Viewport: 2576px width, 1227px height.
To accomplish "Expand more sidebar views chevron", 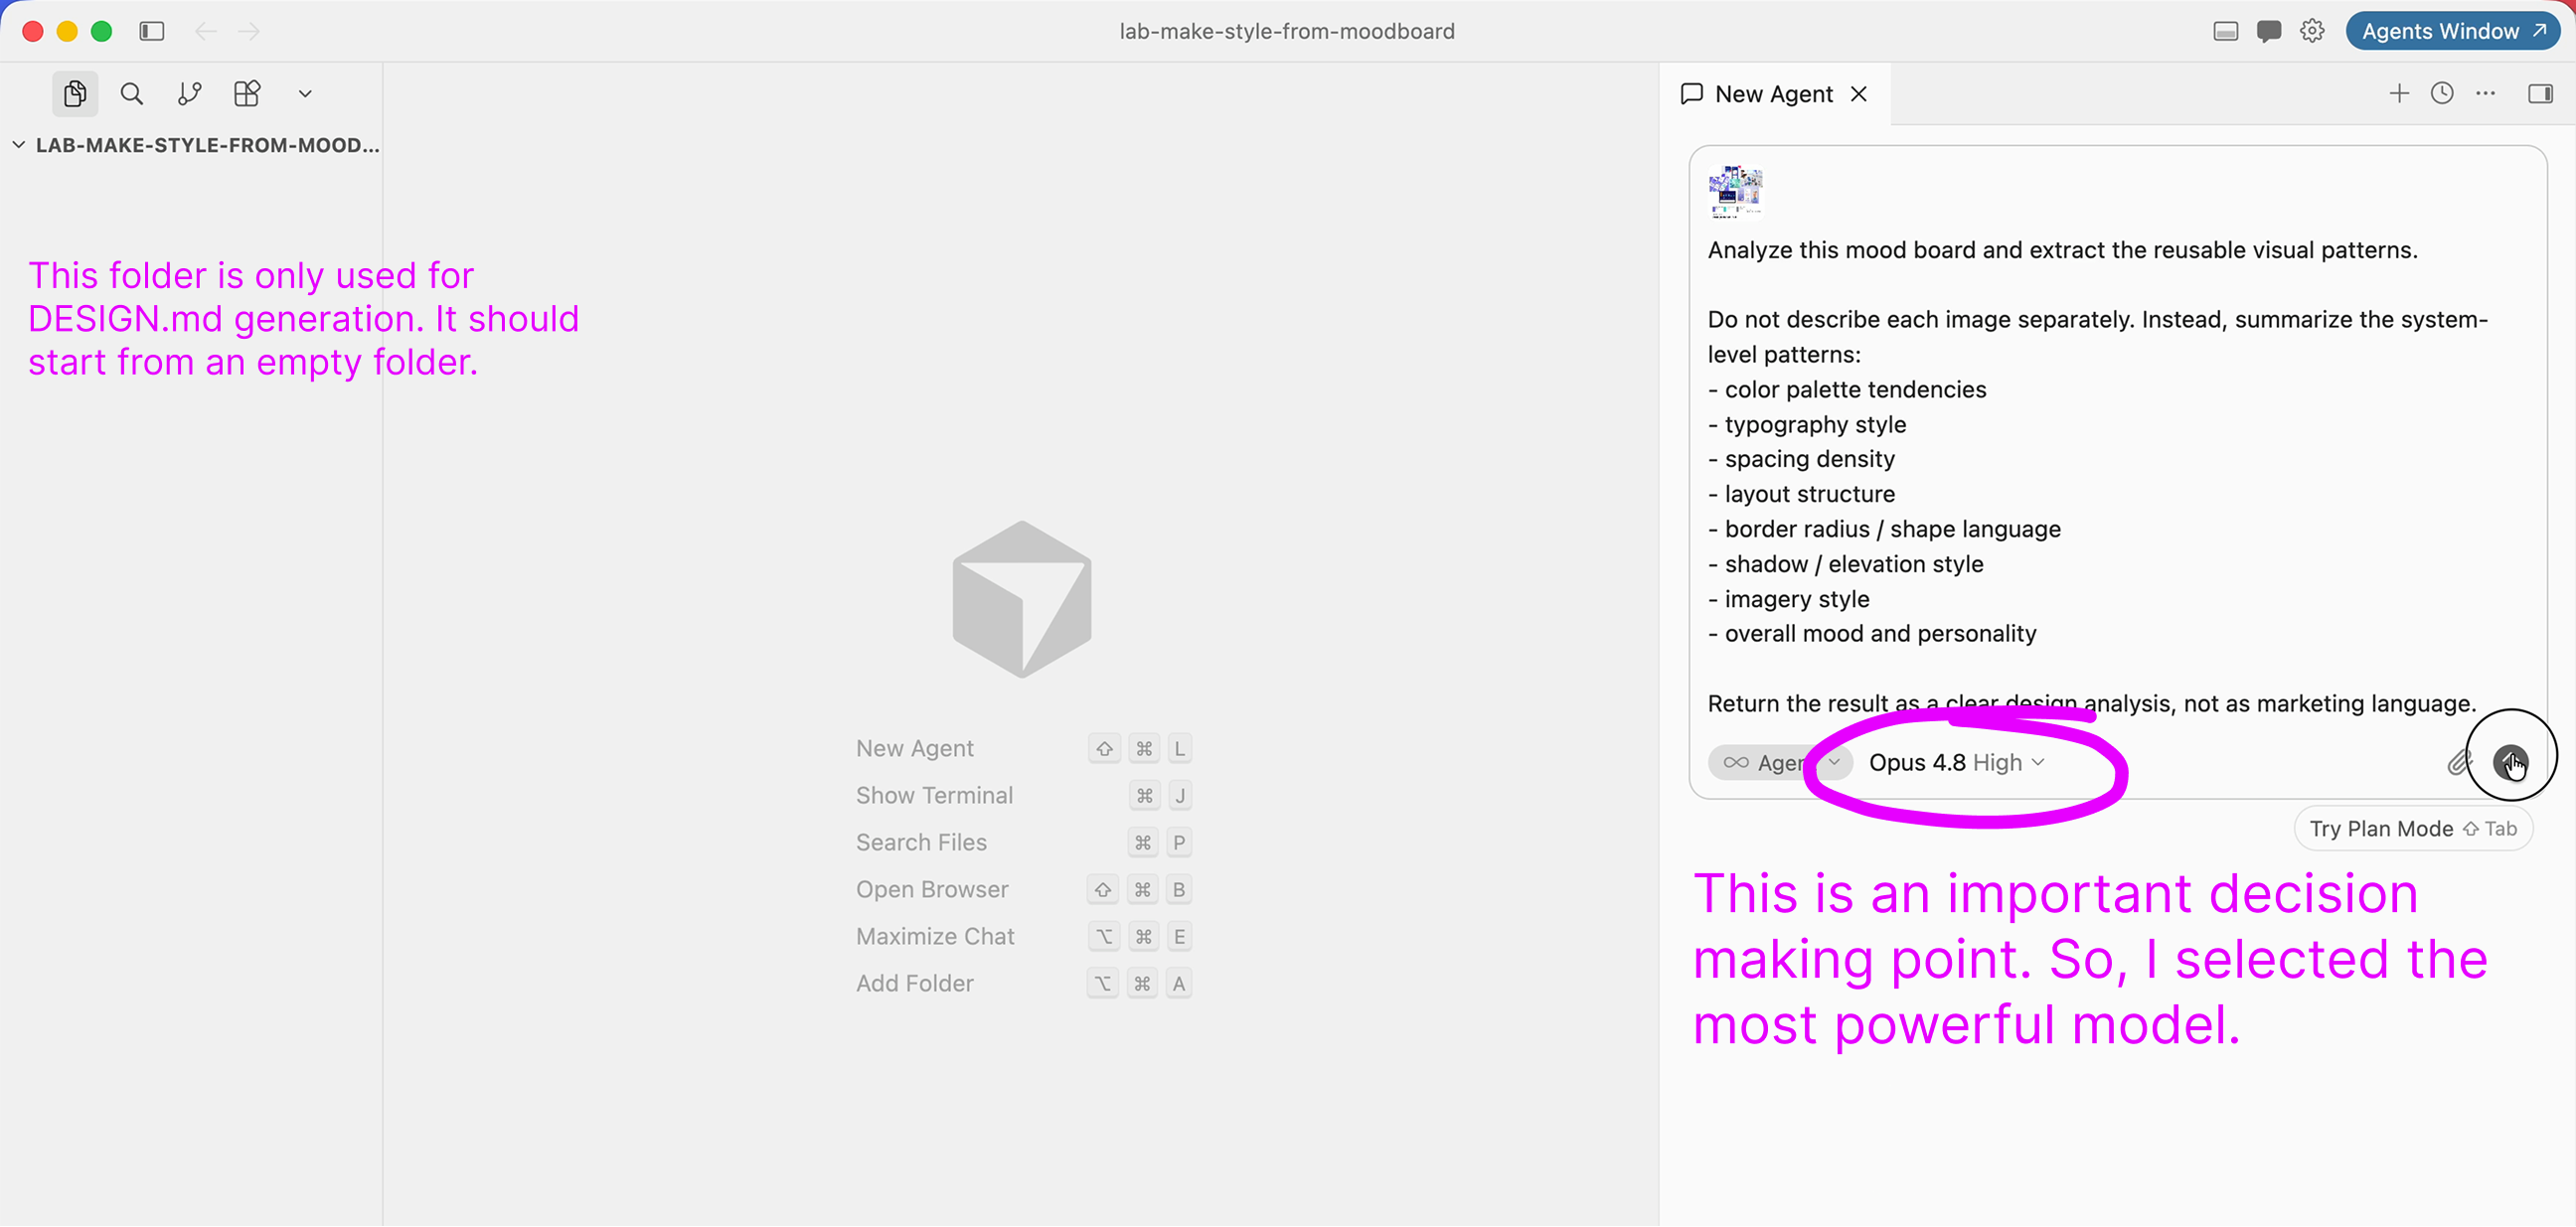I will pyautogui.click(x=305, y=94).
